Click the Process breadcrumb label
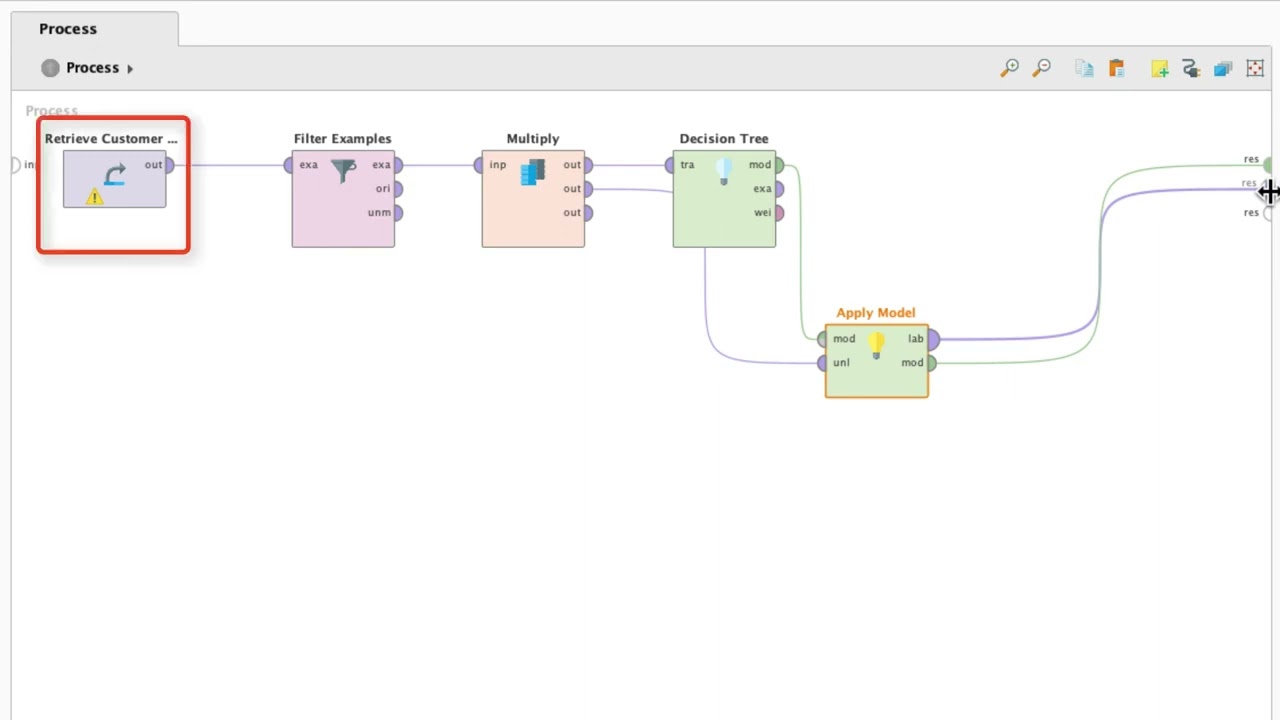 (x=92, y=68)
